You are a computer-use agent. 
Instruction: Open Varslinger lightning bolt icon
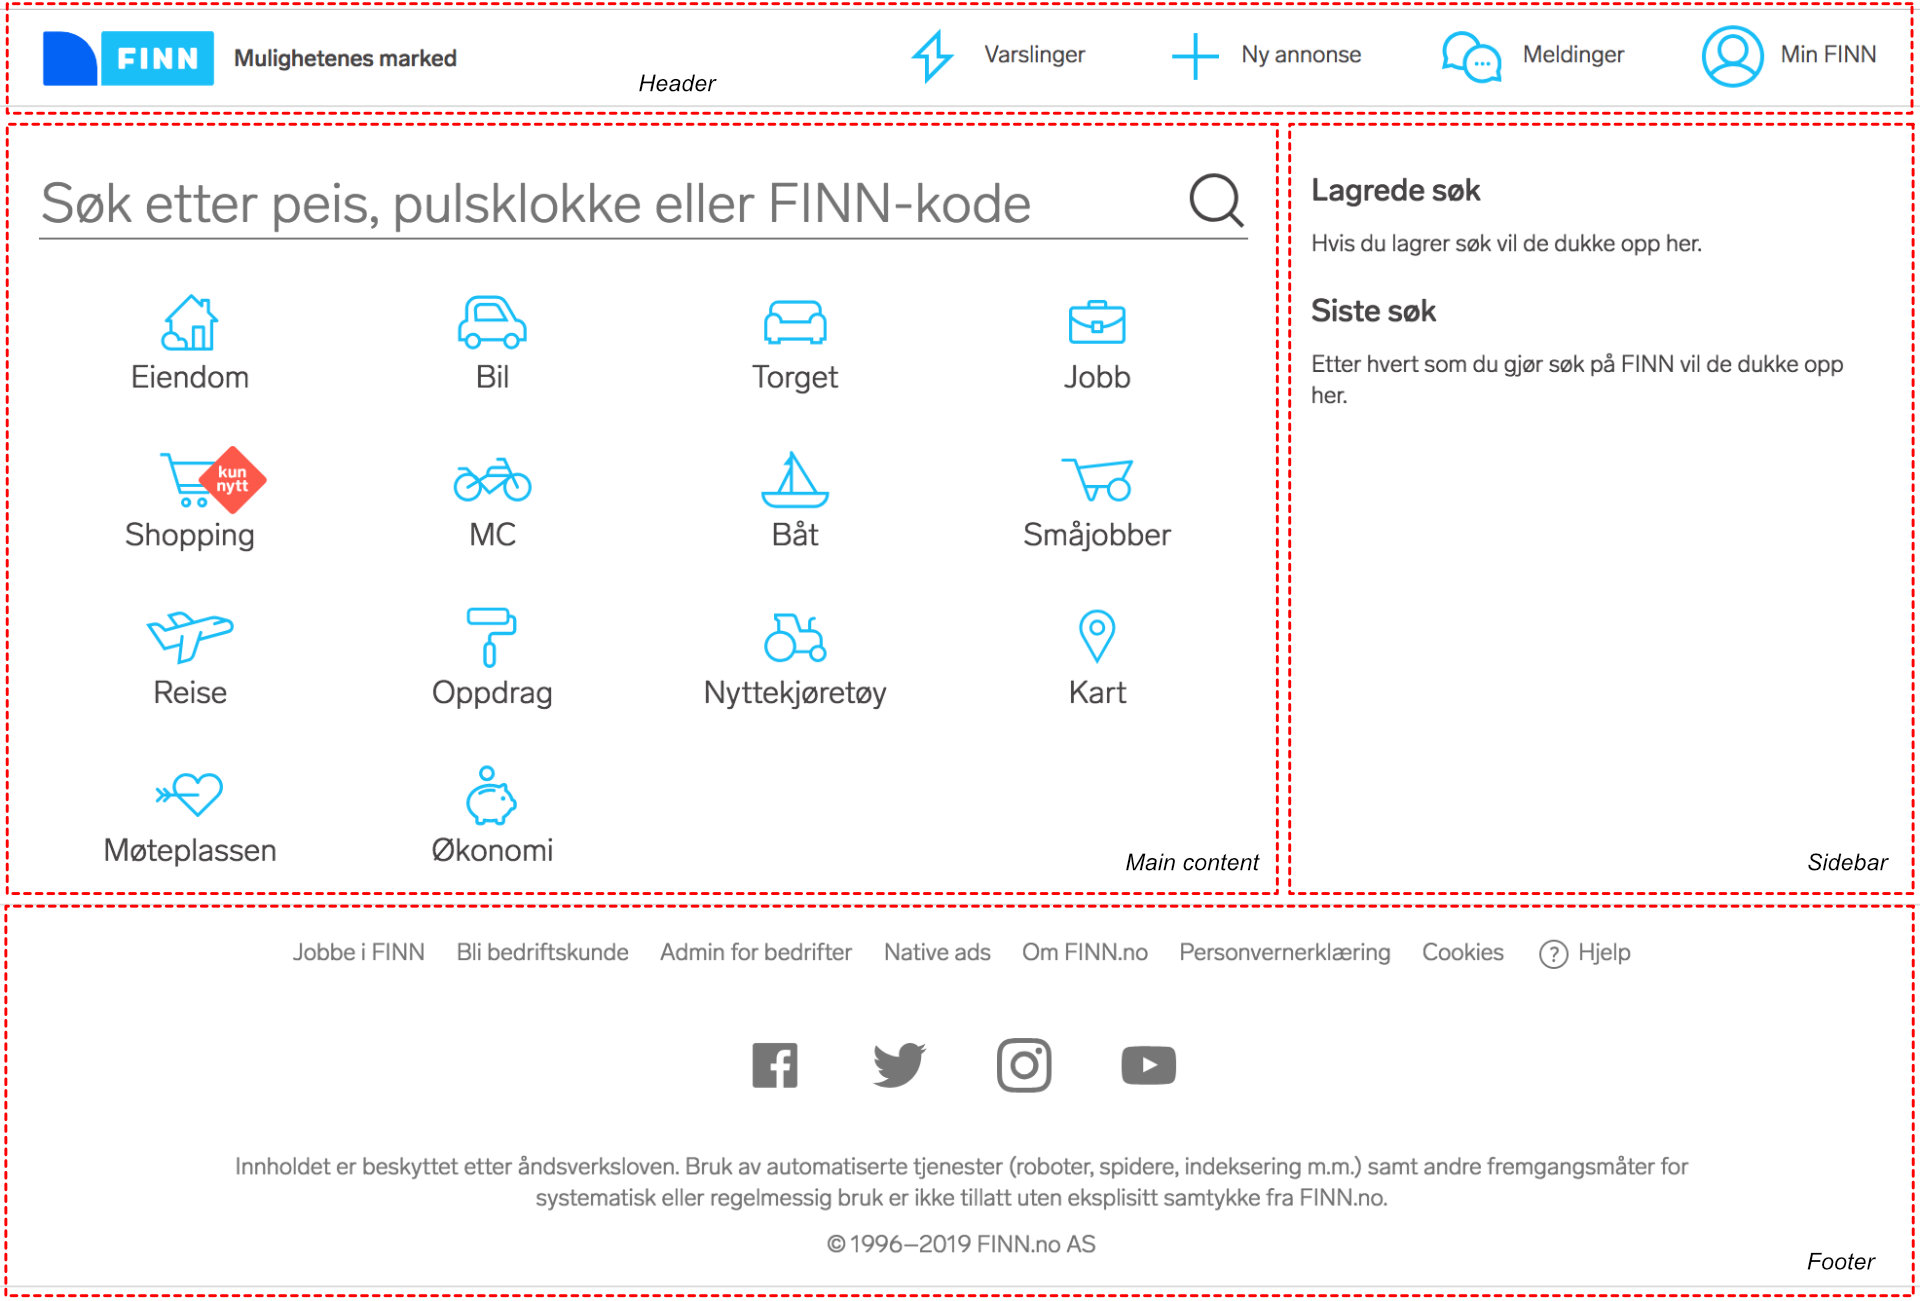(932, 56)
